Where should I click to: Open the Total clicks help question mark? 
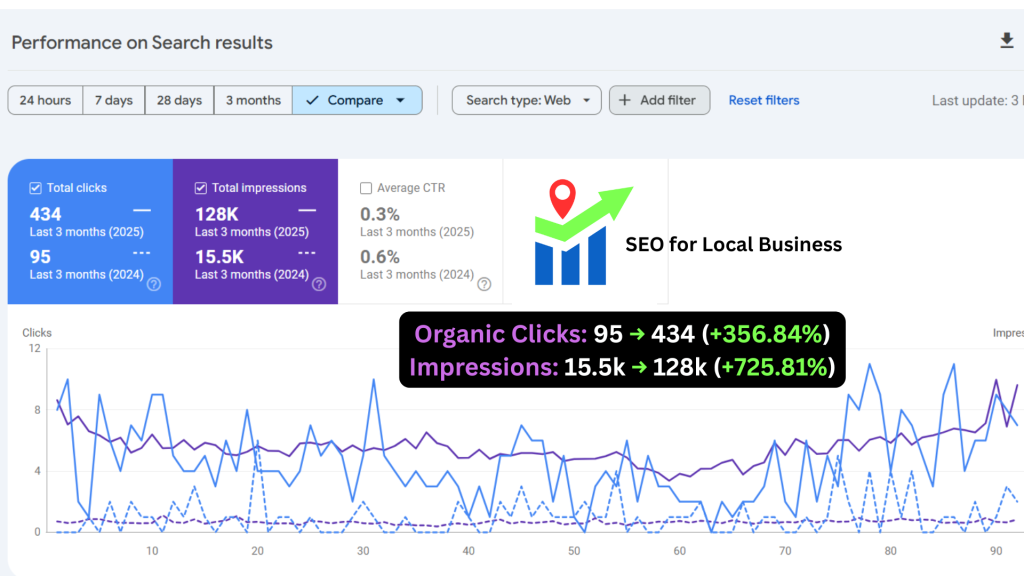point(153,285)
